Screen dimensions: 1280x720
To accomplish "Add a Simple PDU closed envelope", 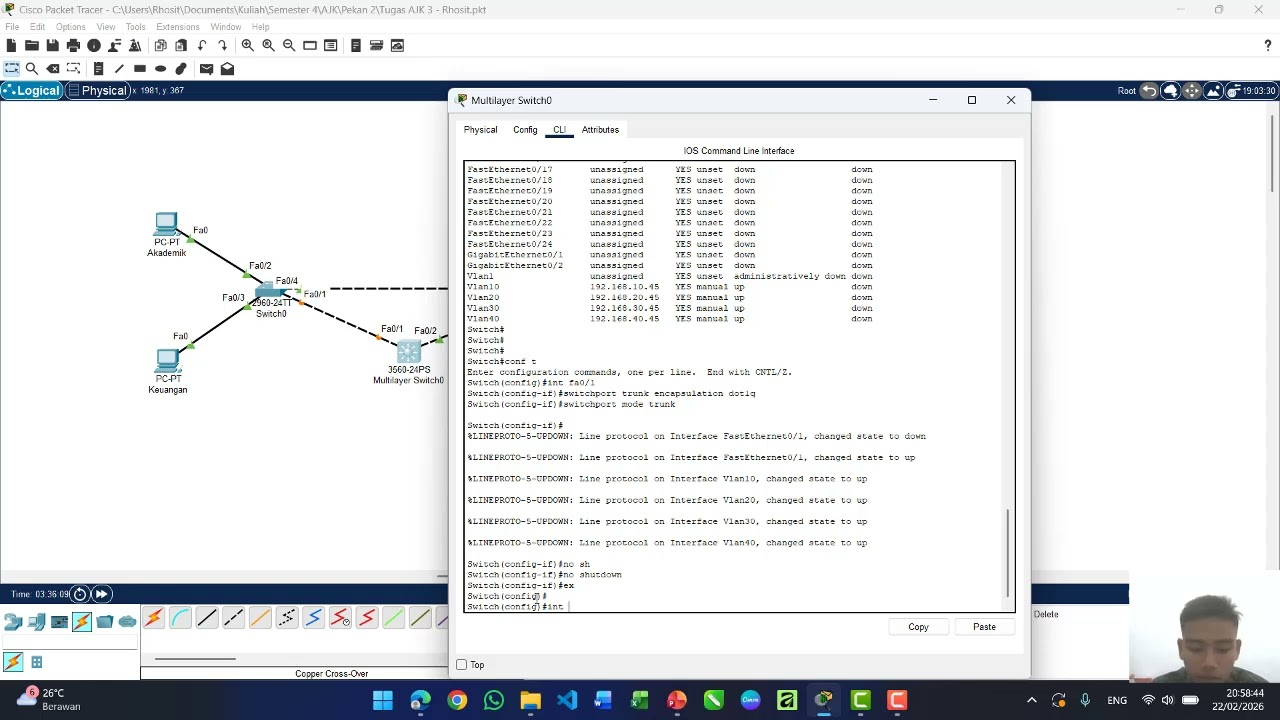I will [206, 68].
